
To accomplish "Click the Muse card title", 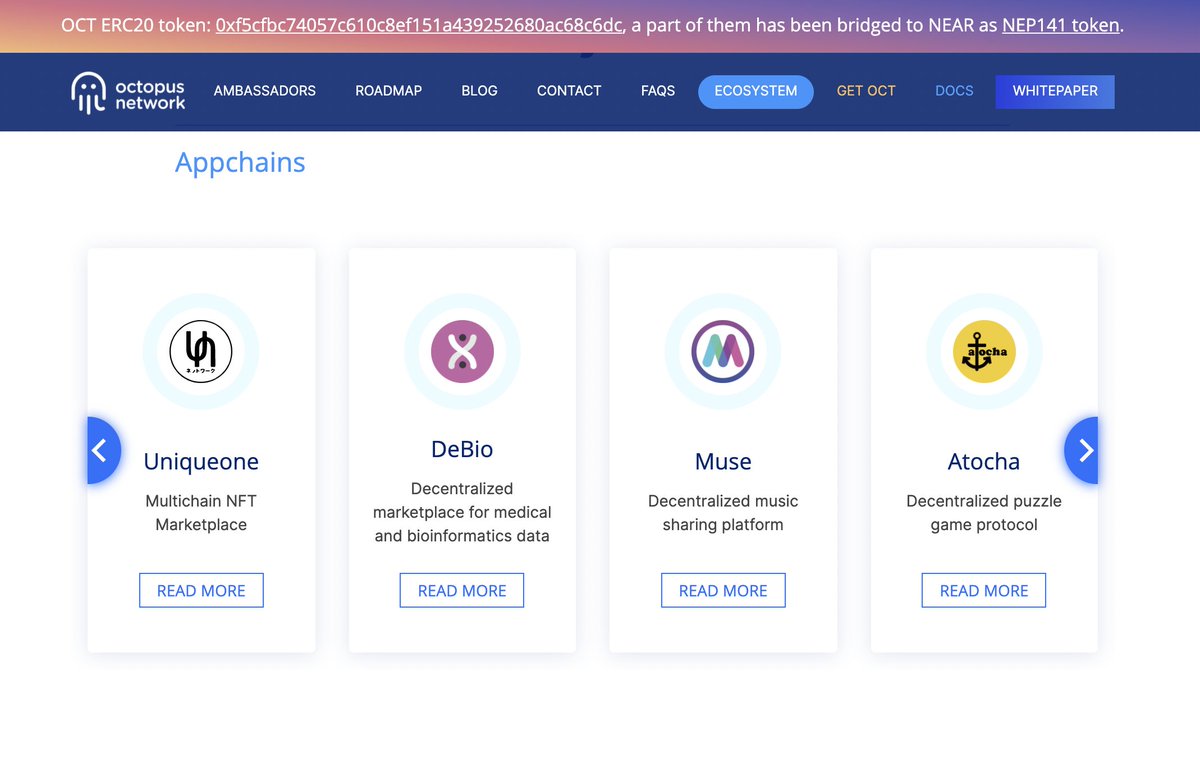I will (723, 462).
